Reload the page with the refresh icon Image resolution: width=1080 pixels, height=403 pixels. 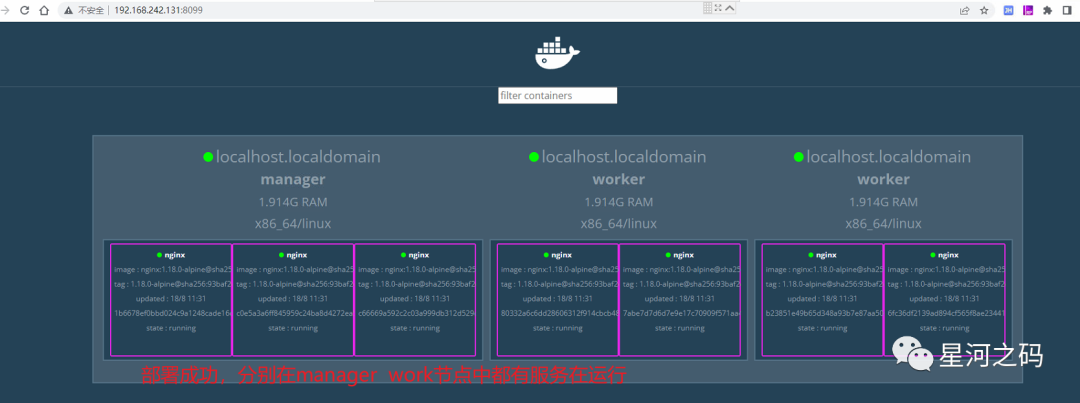(x=25, y=10)
